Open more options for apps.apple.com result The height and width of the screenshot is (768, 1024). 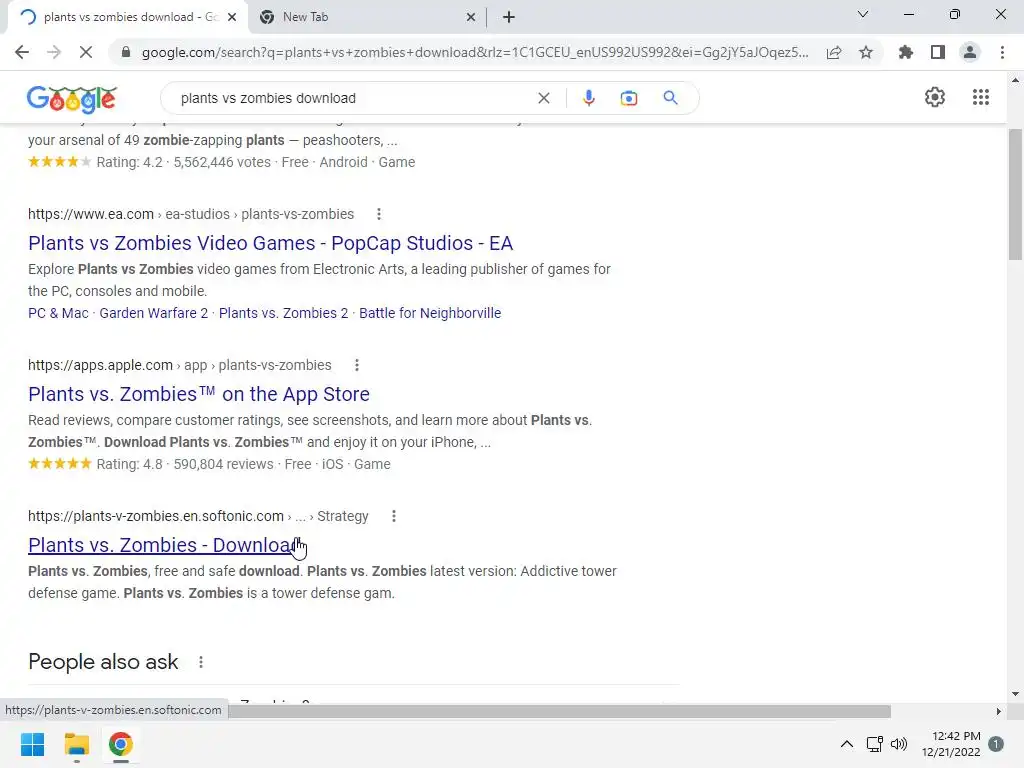tap(357, 365)
